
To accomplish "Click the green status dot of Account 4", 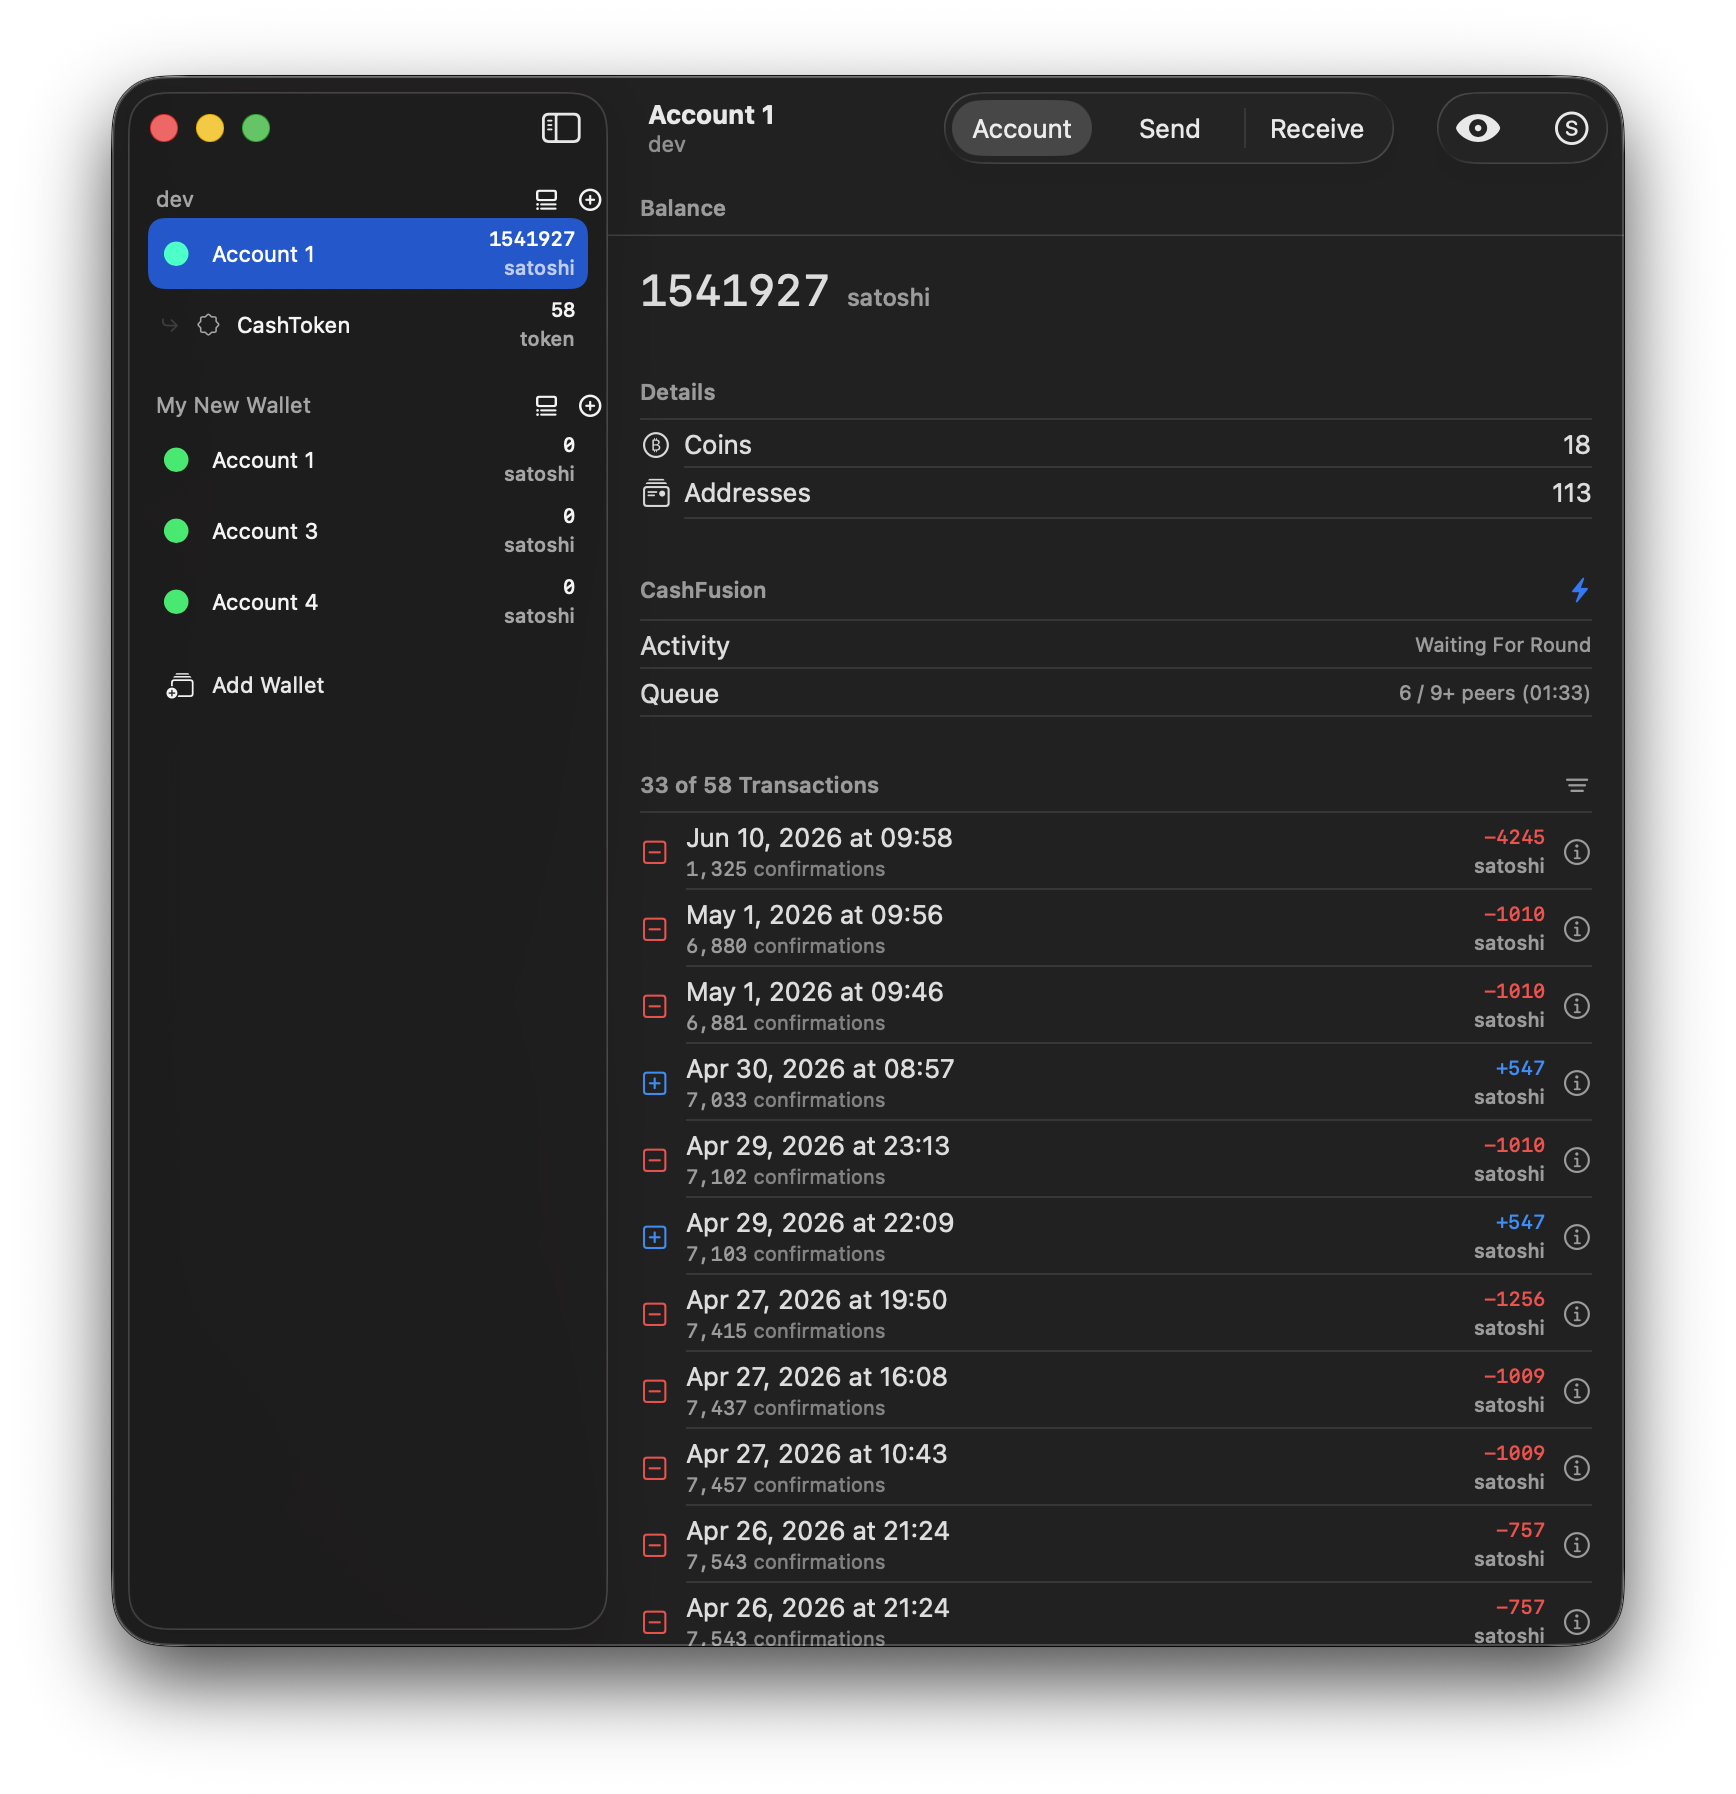I will (x=176, y=601).
